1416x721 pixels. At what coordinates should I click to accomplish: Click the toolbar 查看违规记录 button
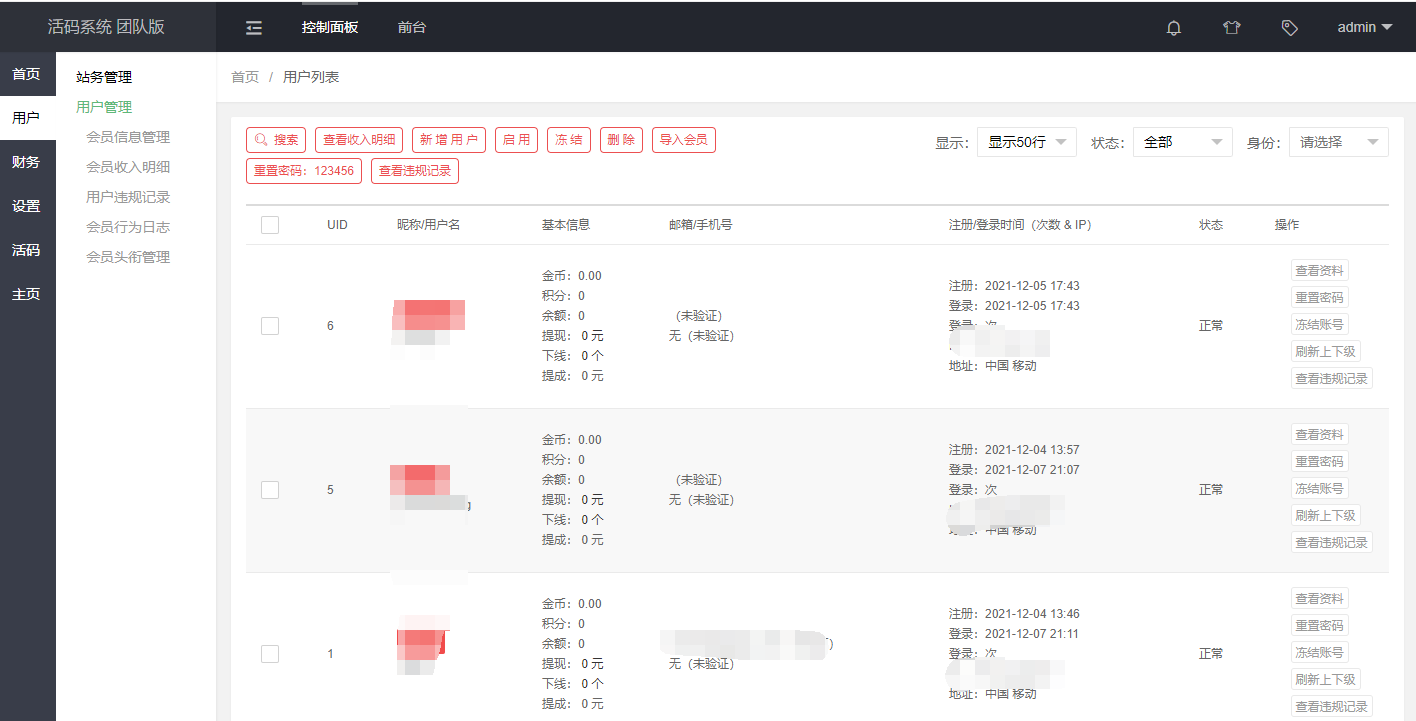click(415, 171)
